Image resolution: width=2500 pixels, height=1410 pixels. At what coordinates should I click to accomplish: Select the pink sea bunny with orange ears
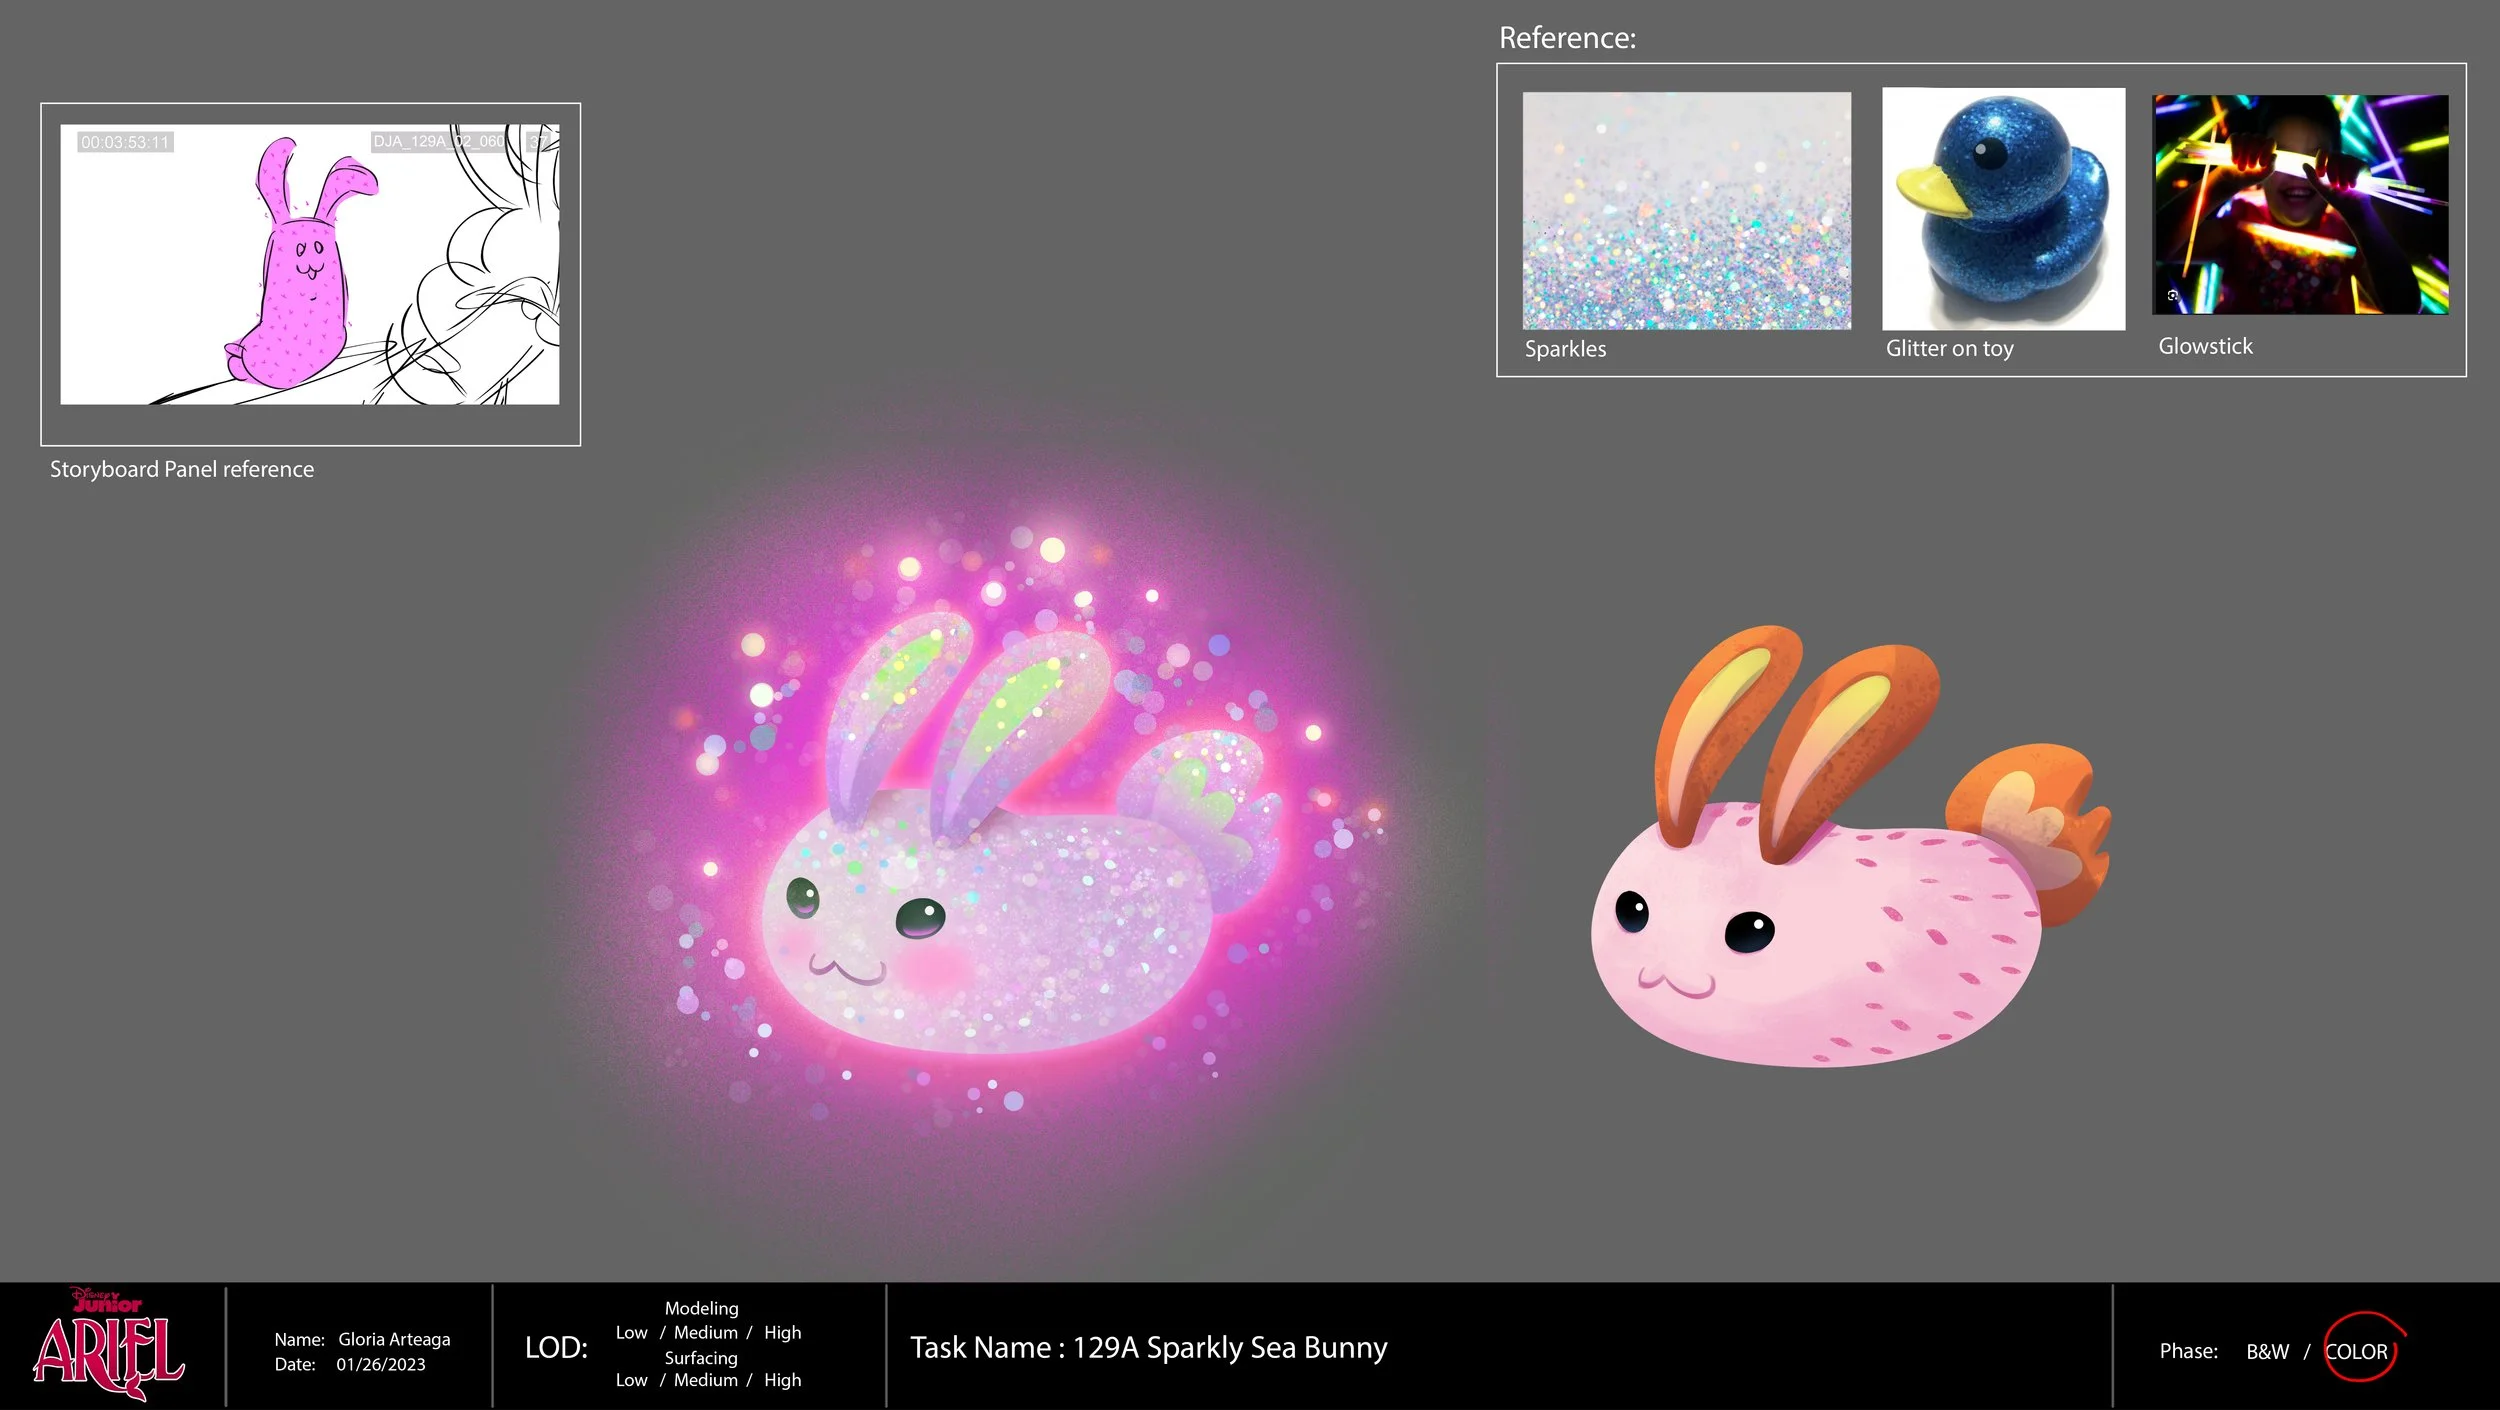coord(1850,847)
